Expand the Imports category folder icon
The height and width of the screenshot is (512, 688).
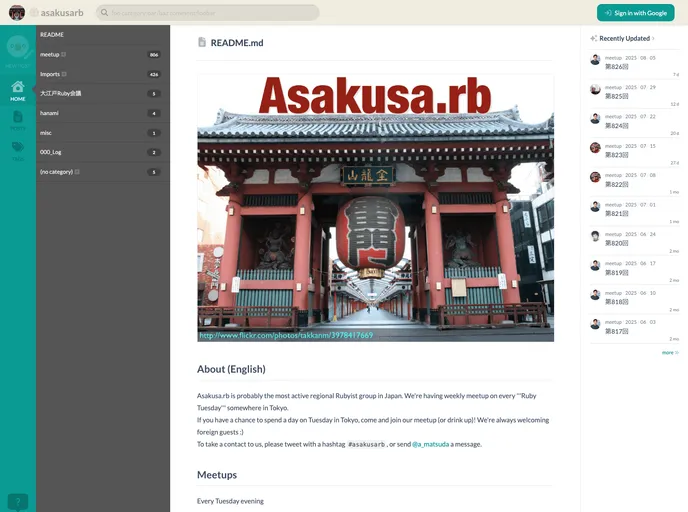[x=64, y=74]
